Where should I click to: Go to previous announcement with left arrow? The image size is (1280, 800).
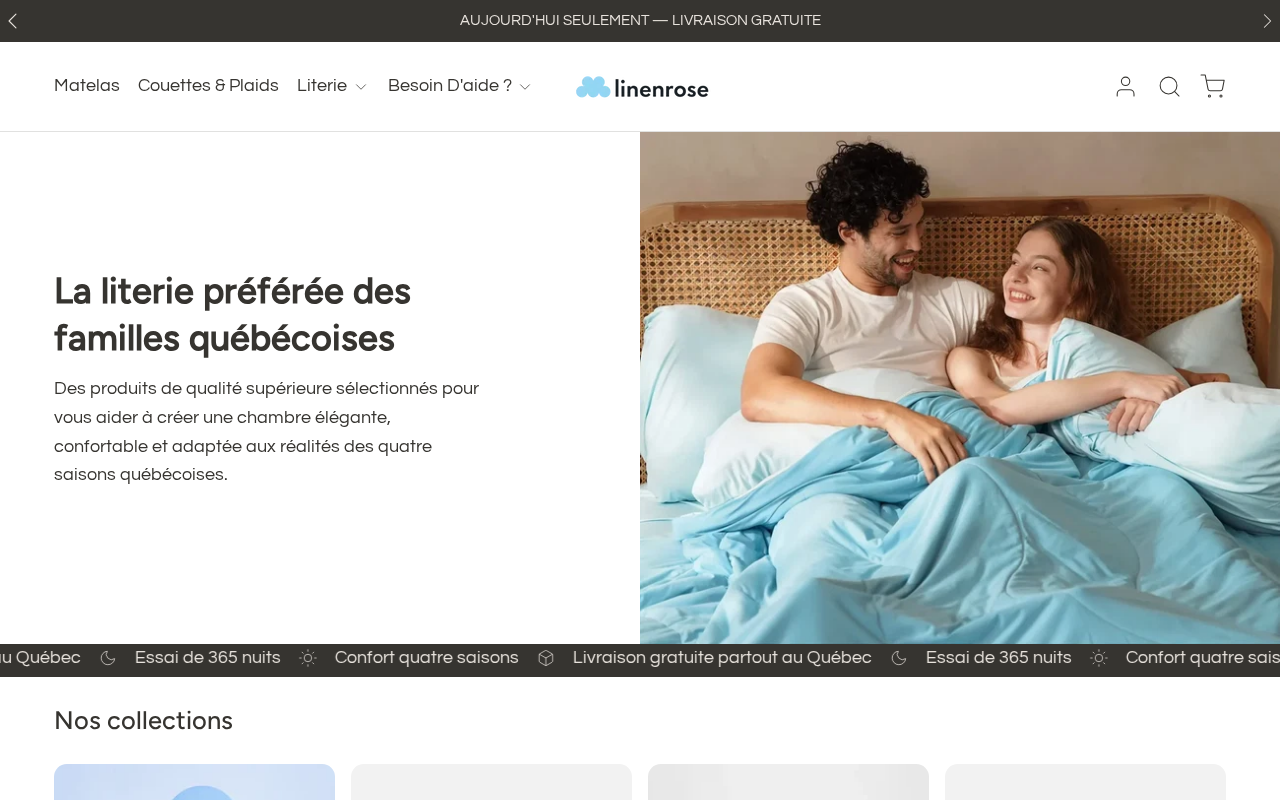coord(13,21)
